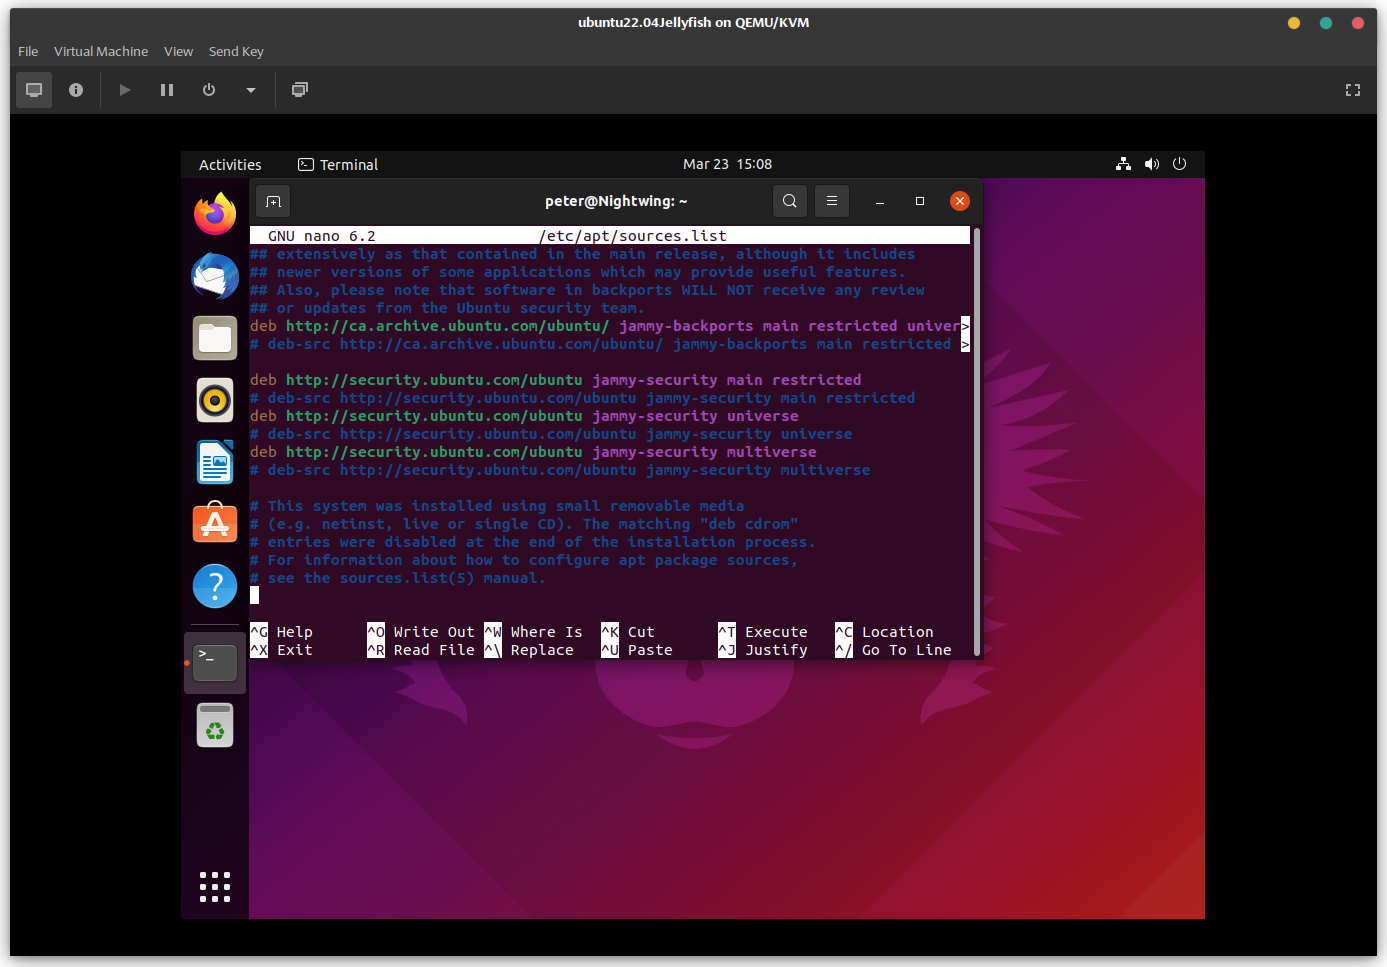
Task: Open the Send Key menu
Action: [236, 51]
